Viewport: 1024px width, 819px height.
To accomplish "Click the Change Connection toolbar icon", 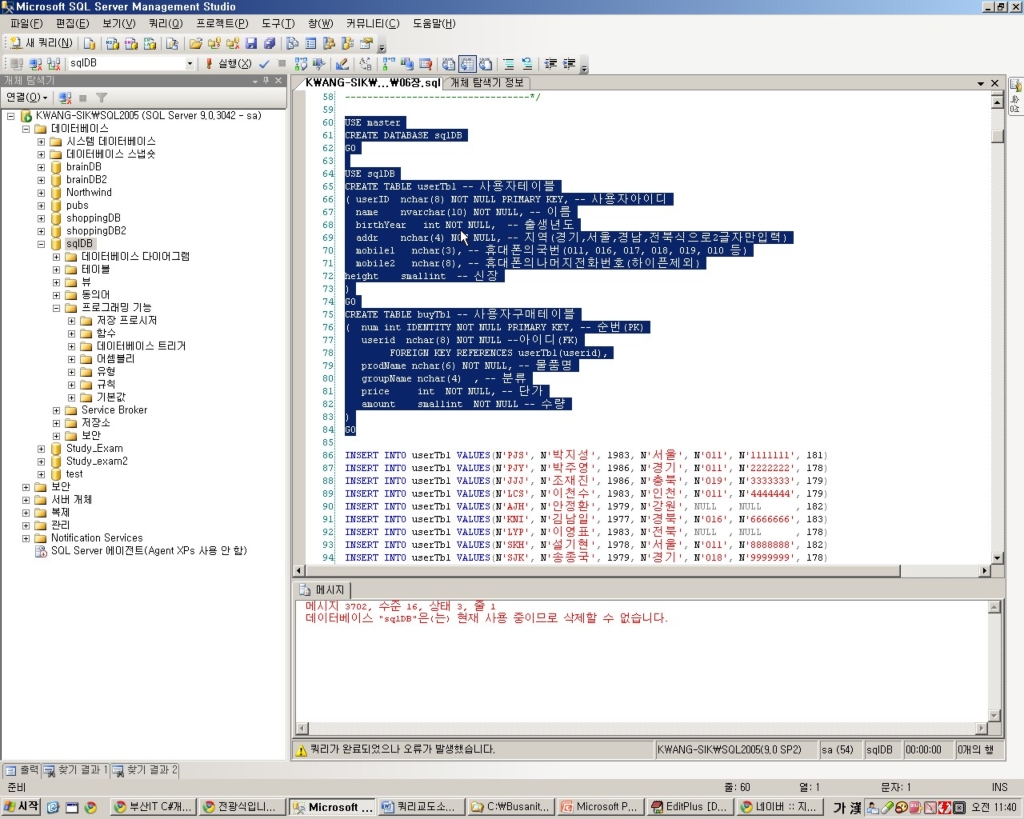I will click(54, 63).
